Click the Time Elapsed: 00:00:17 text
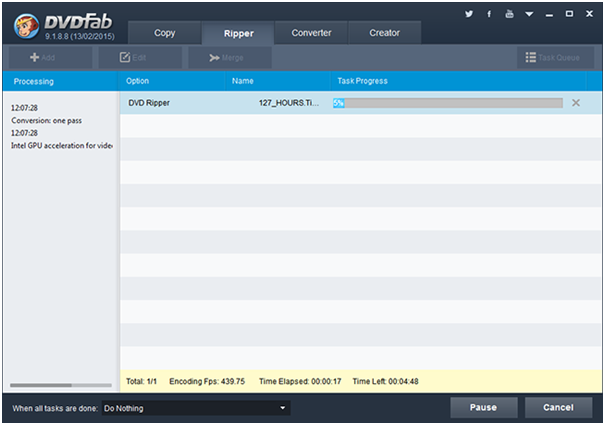The image size is (605, 425). (300, 382)
